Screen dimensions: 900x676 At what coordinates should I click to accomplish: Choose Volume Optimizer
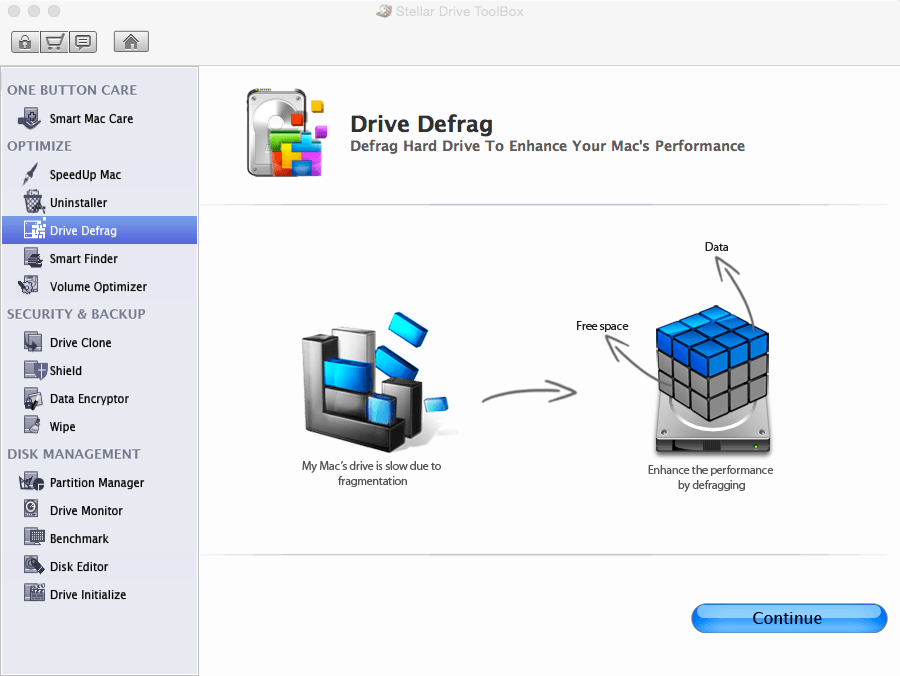click(98, 287)
